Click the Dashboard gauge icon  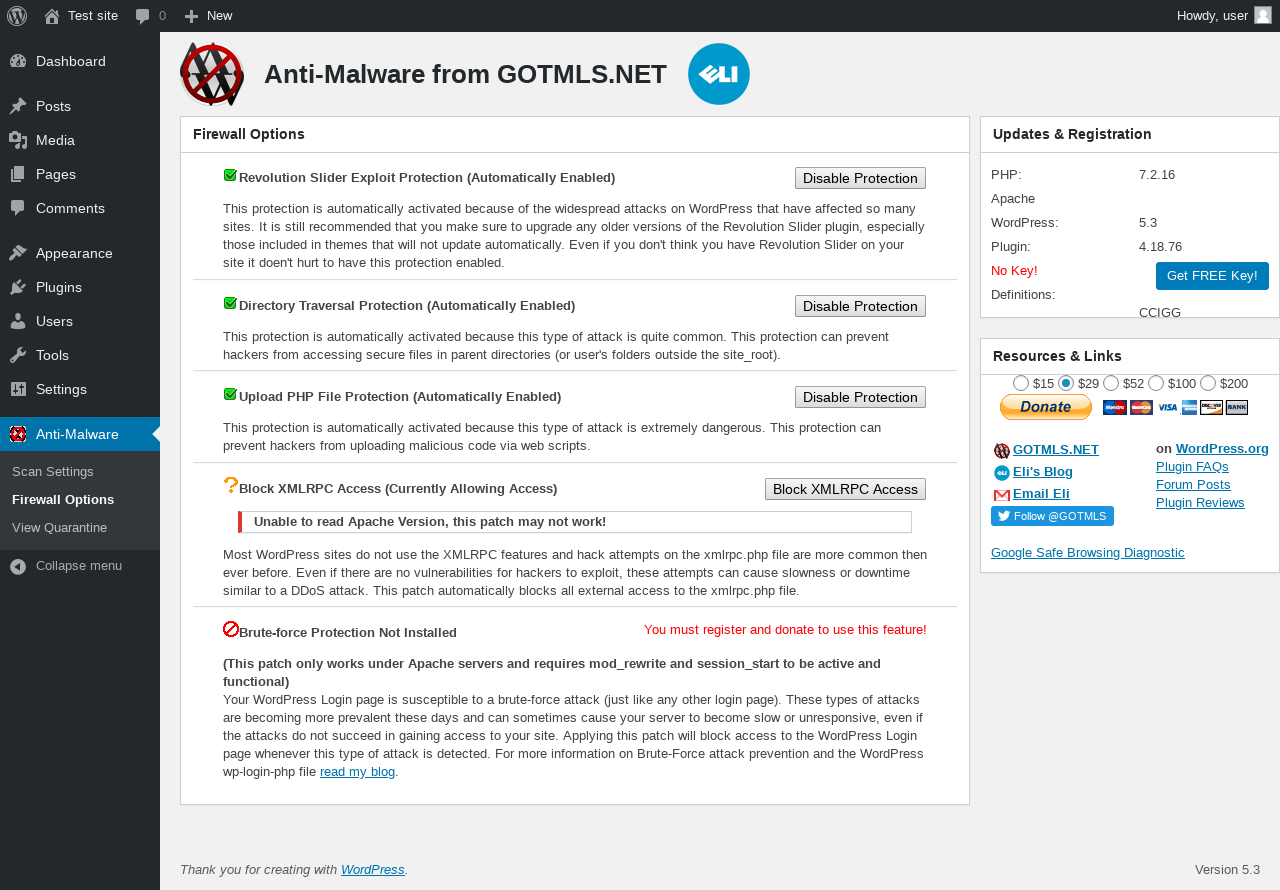(18, 61)
